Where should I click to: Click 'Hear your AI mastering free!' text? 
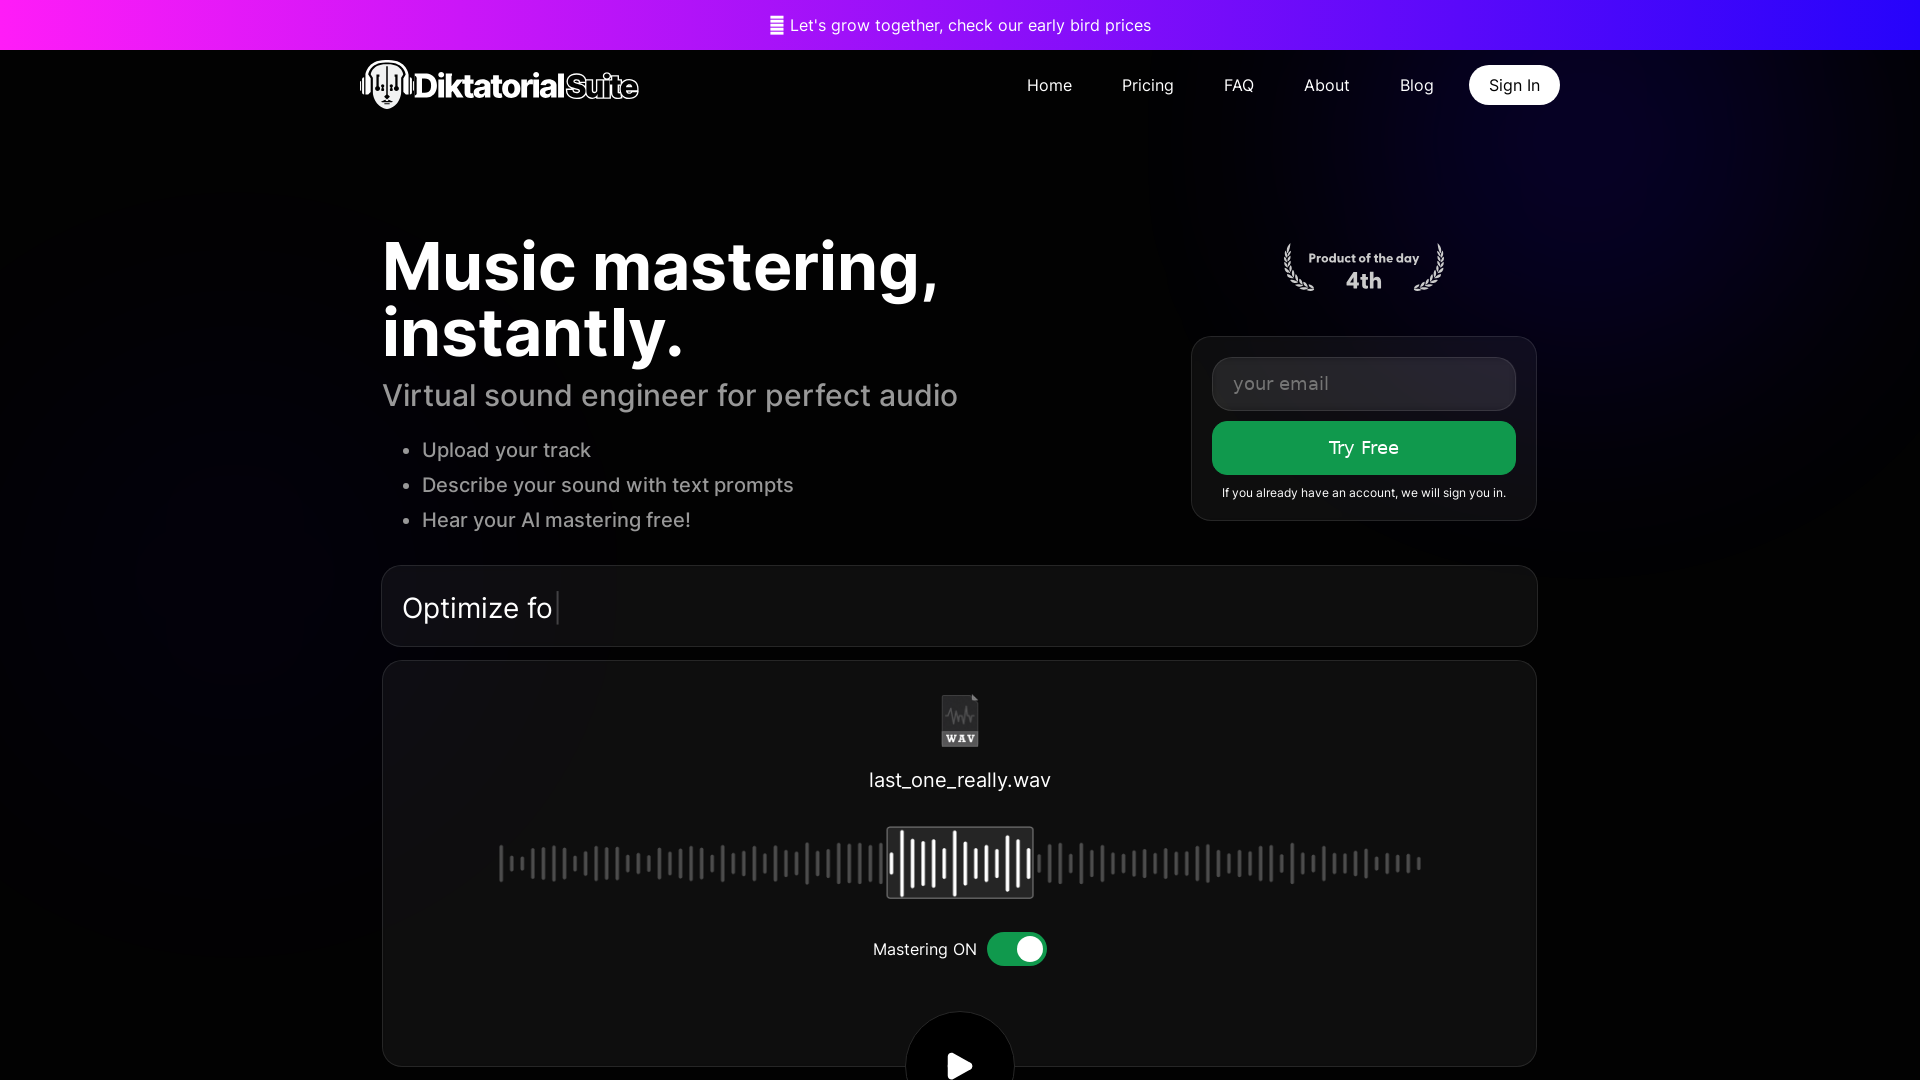[556, 520]
